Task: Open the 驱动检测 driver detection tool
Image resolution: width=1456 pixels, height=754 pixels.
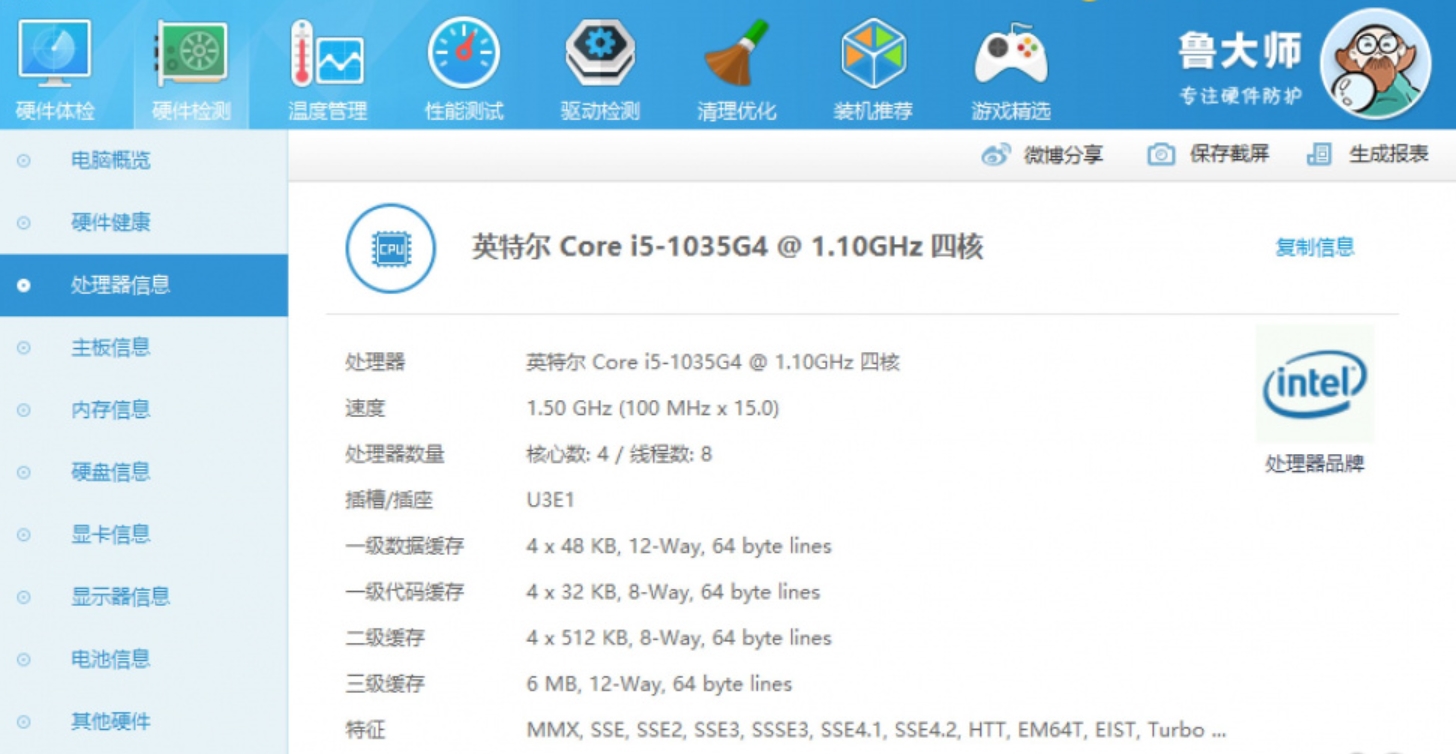Action: point(598,60)
